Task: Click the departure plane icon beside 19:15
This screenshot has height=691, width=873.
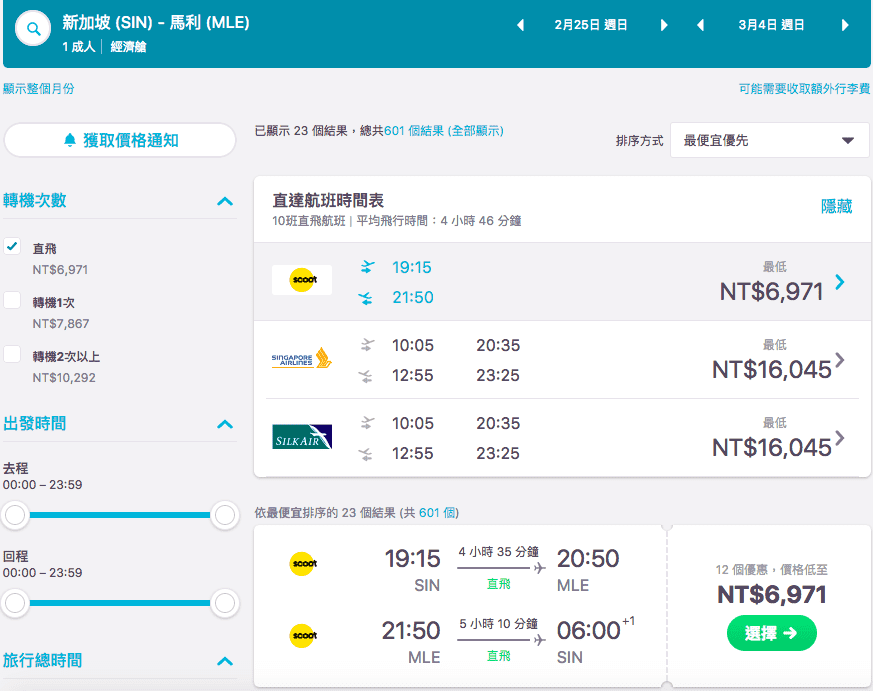Action: point(366,266)
